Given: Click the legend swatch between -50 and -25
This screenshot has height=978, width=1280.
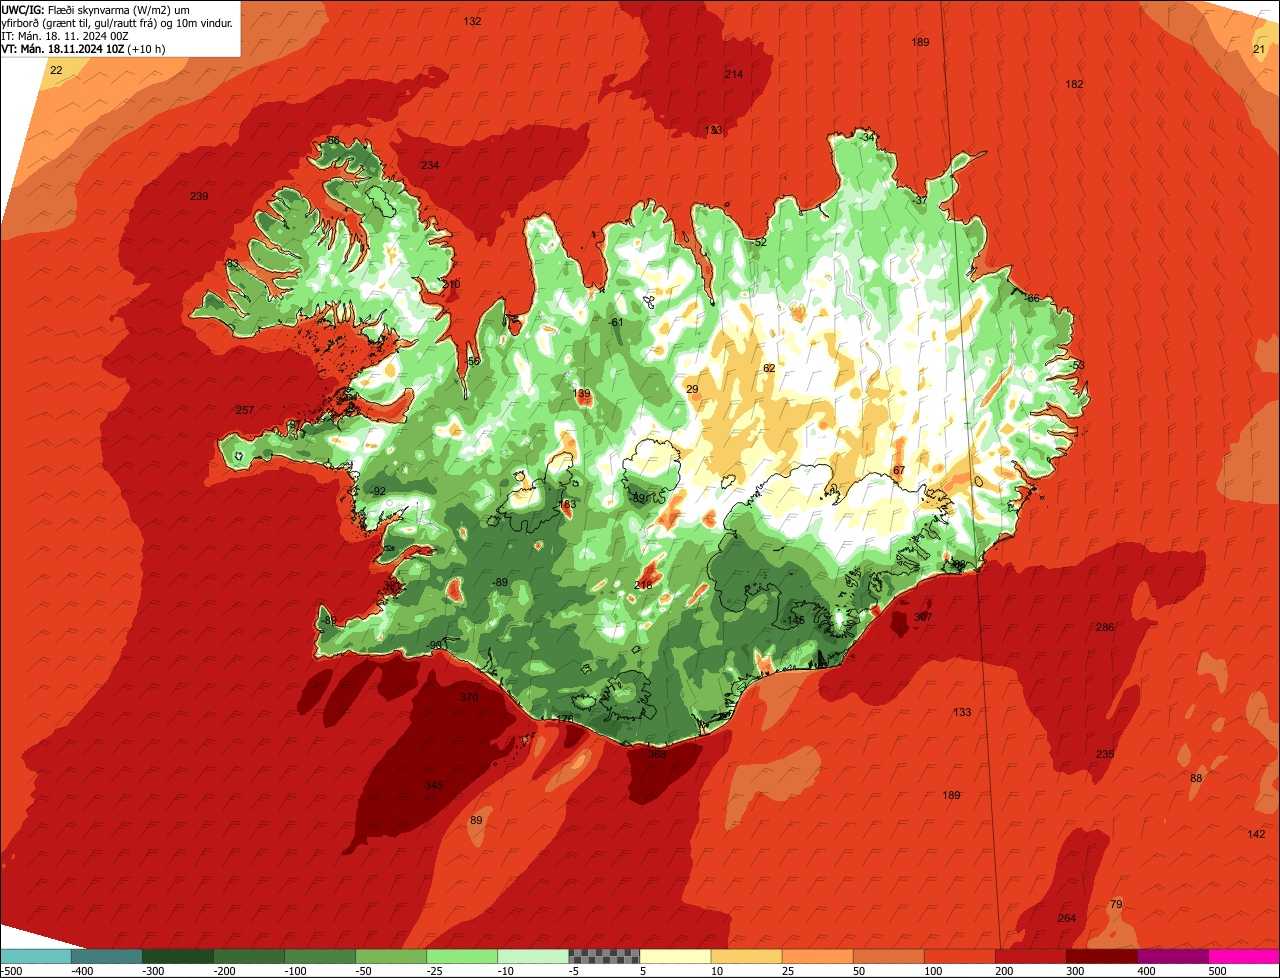Looking at the screenshot, I should (x=390, y=956).
